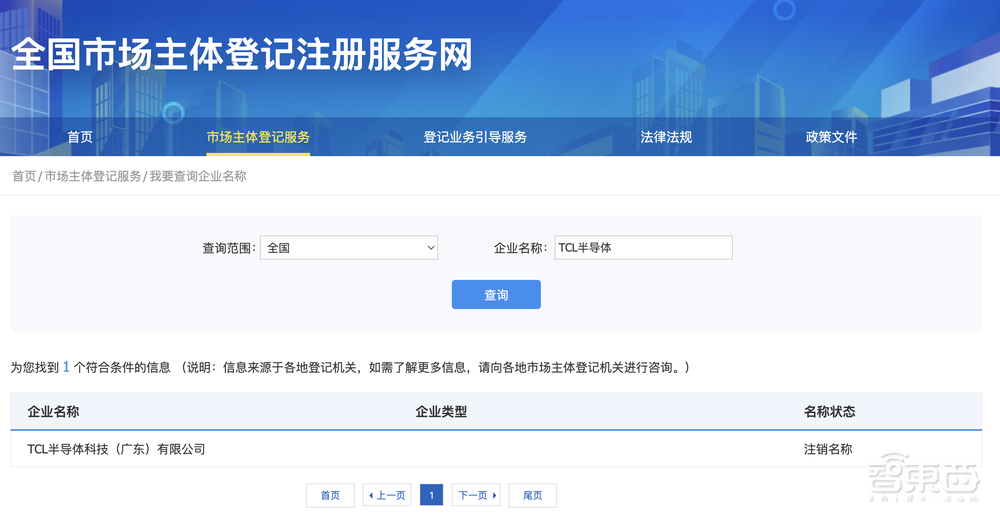Expand the 查询范围 dropdown showing 全国
This screenshot has height=521, width=1000.
point(349,247)
